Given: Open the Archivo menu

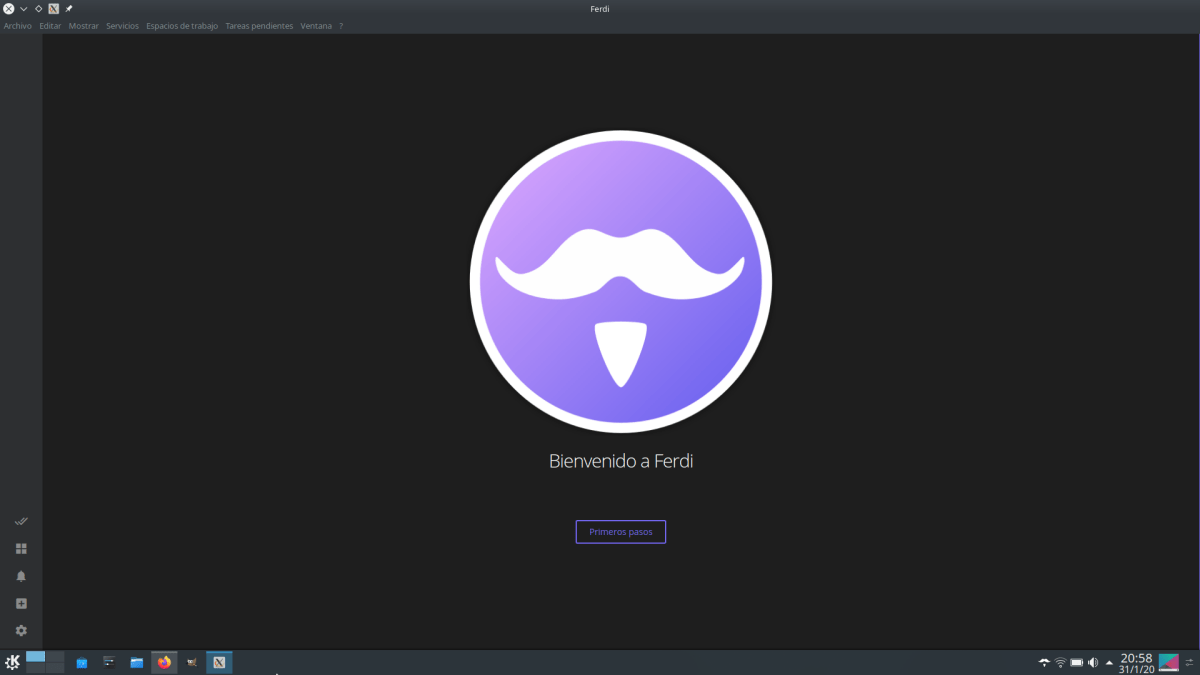Looking at the screenshot, I should (x=18, y=26).
